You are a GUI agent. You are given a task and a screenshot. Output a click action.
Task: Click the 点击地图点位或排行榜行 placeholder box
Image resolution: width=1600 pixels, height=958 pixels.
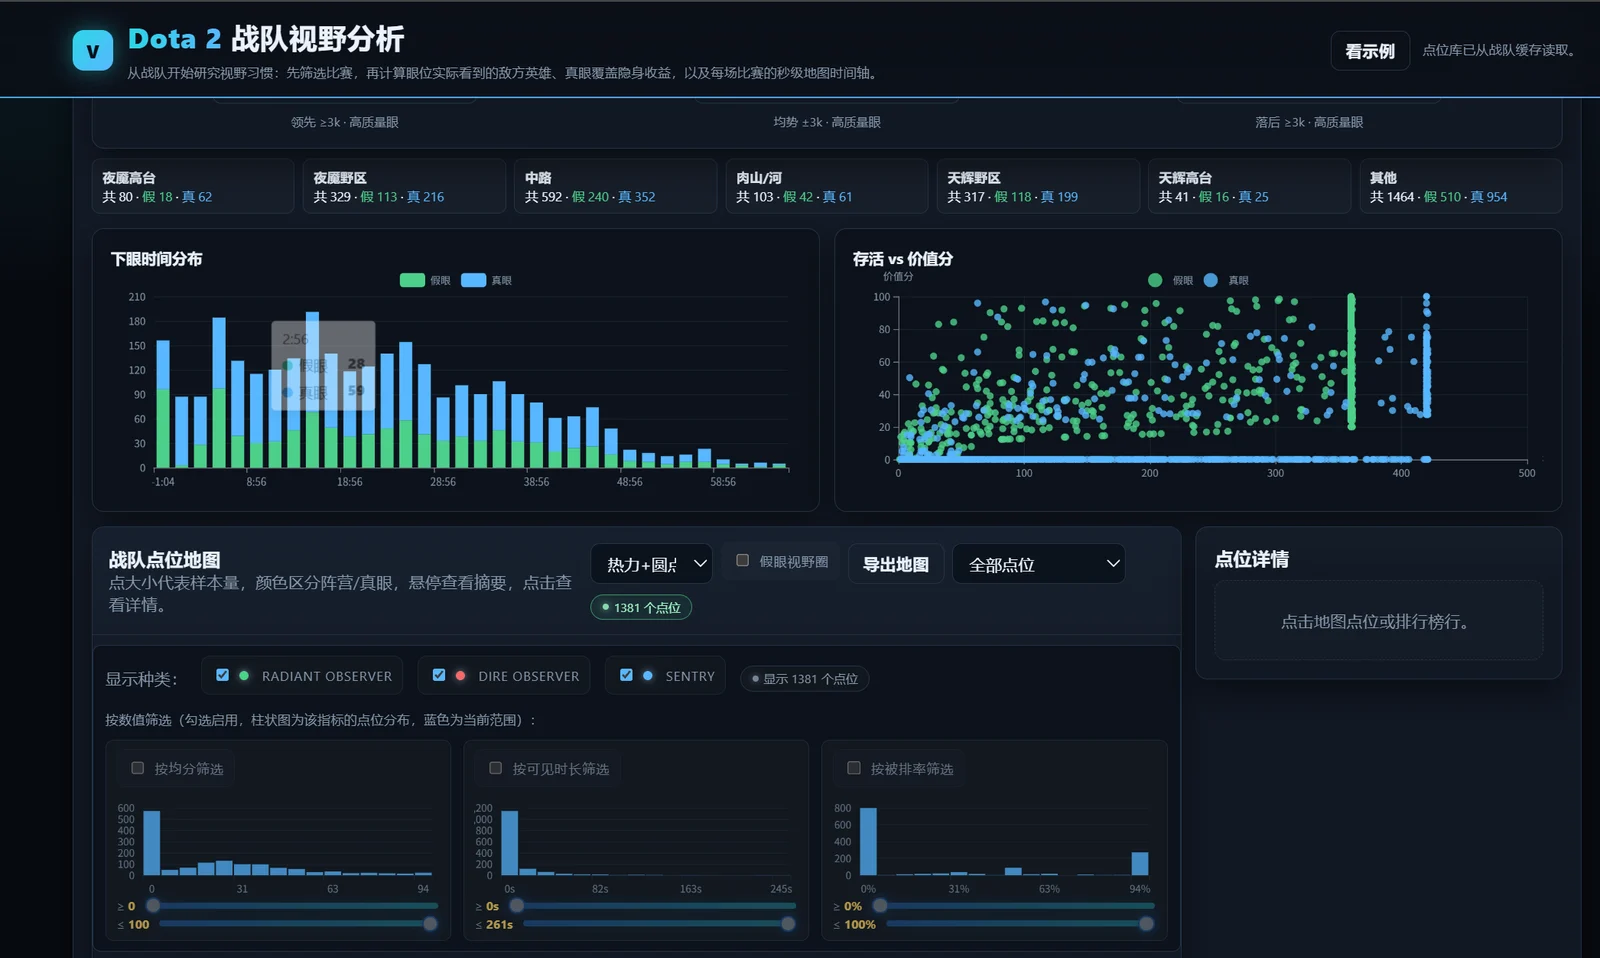[1378, 621]
